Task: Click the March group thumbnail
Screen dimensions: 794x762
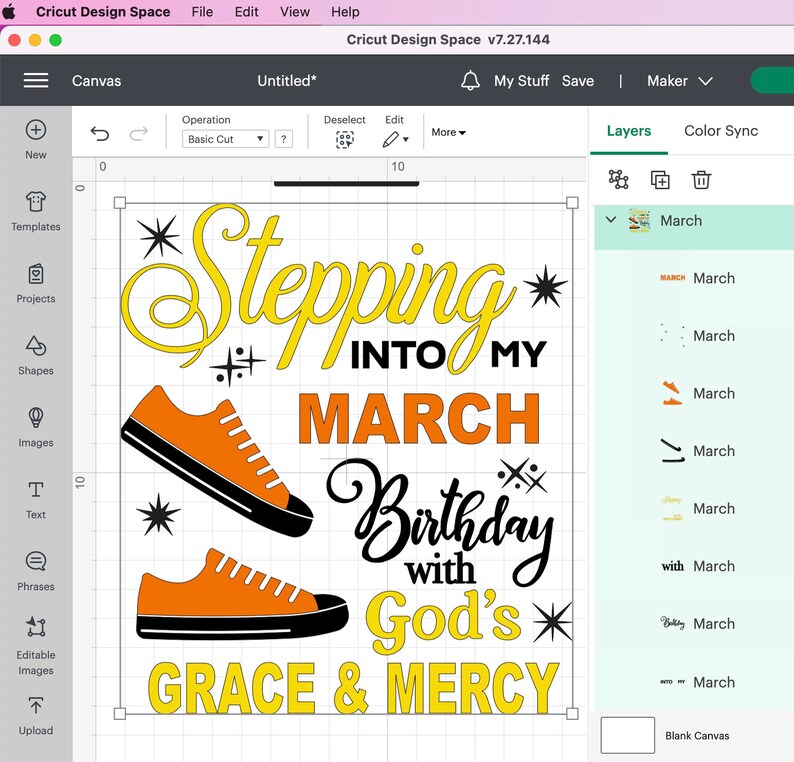Action: (x=639, y=220)
